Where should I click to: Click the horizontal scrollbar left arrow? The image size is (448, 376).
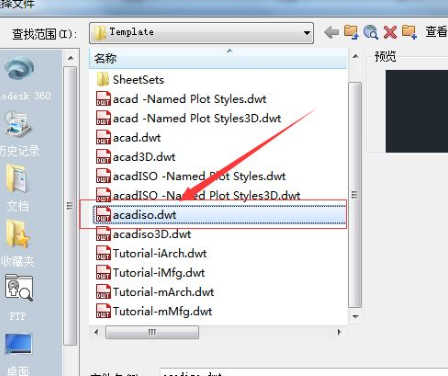[96, 332]
